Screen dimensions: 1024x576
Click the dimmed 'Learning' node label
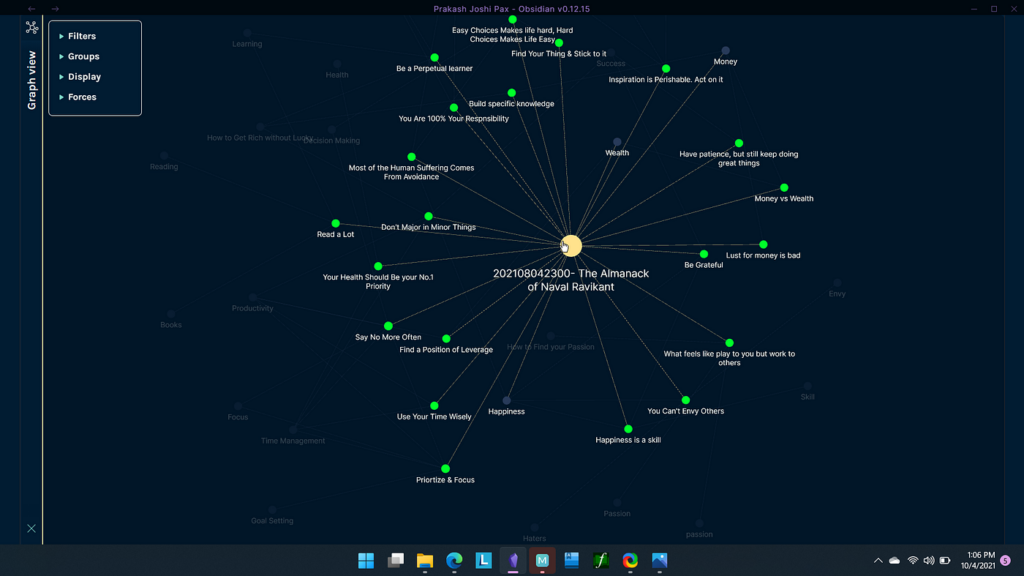247,44
